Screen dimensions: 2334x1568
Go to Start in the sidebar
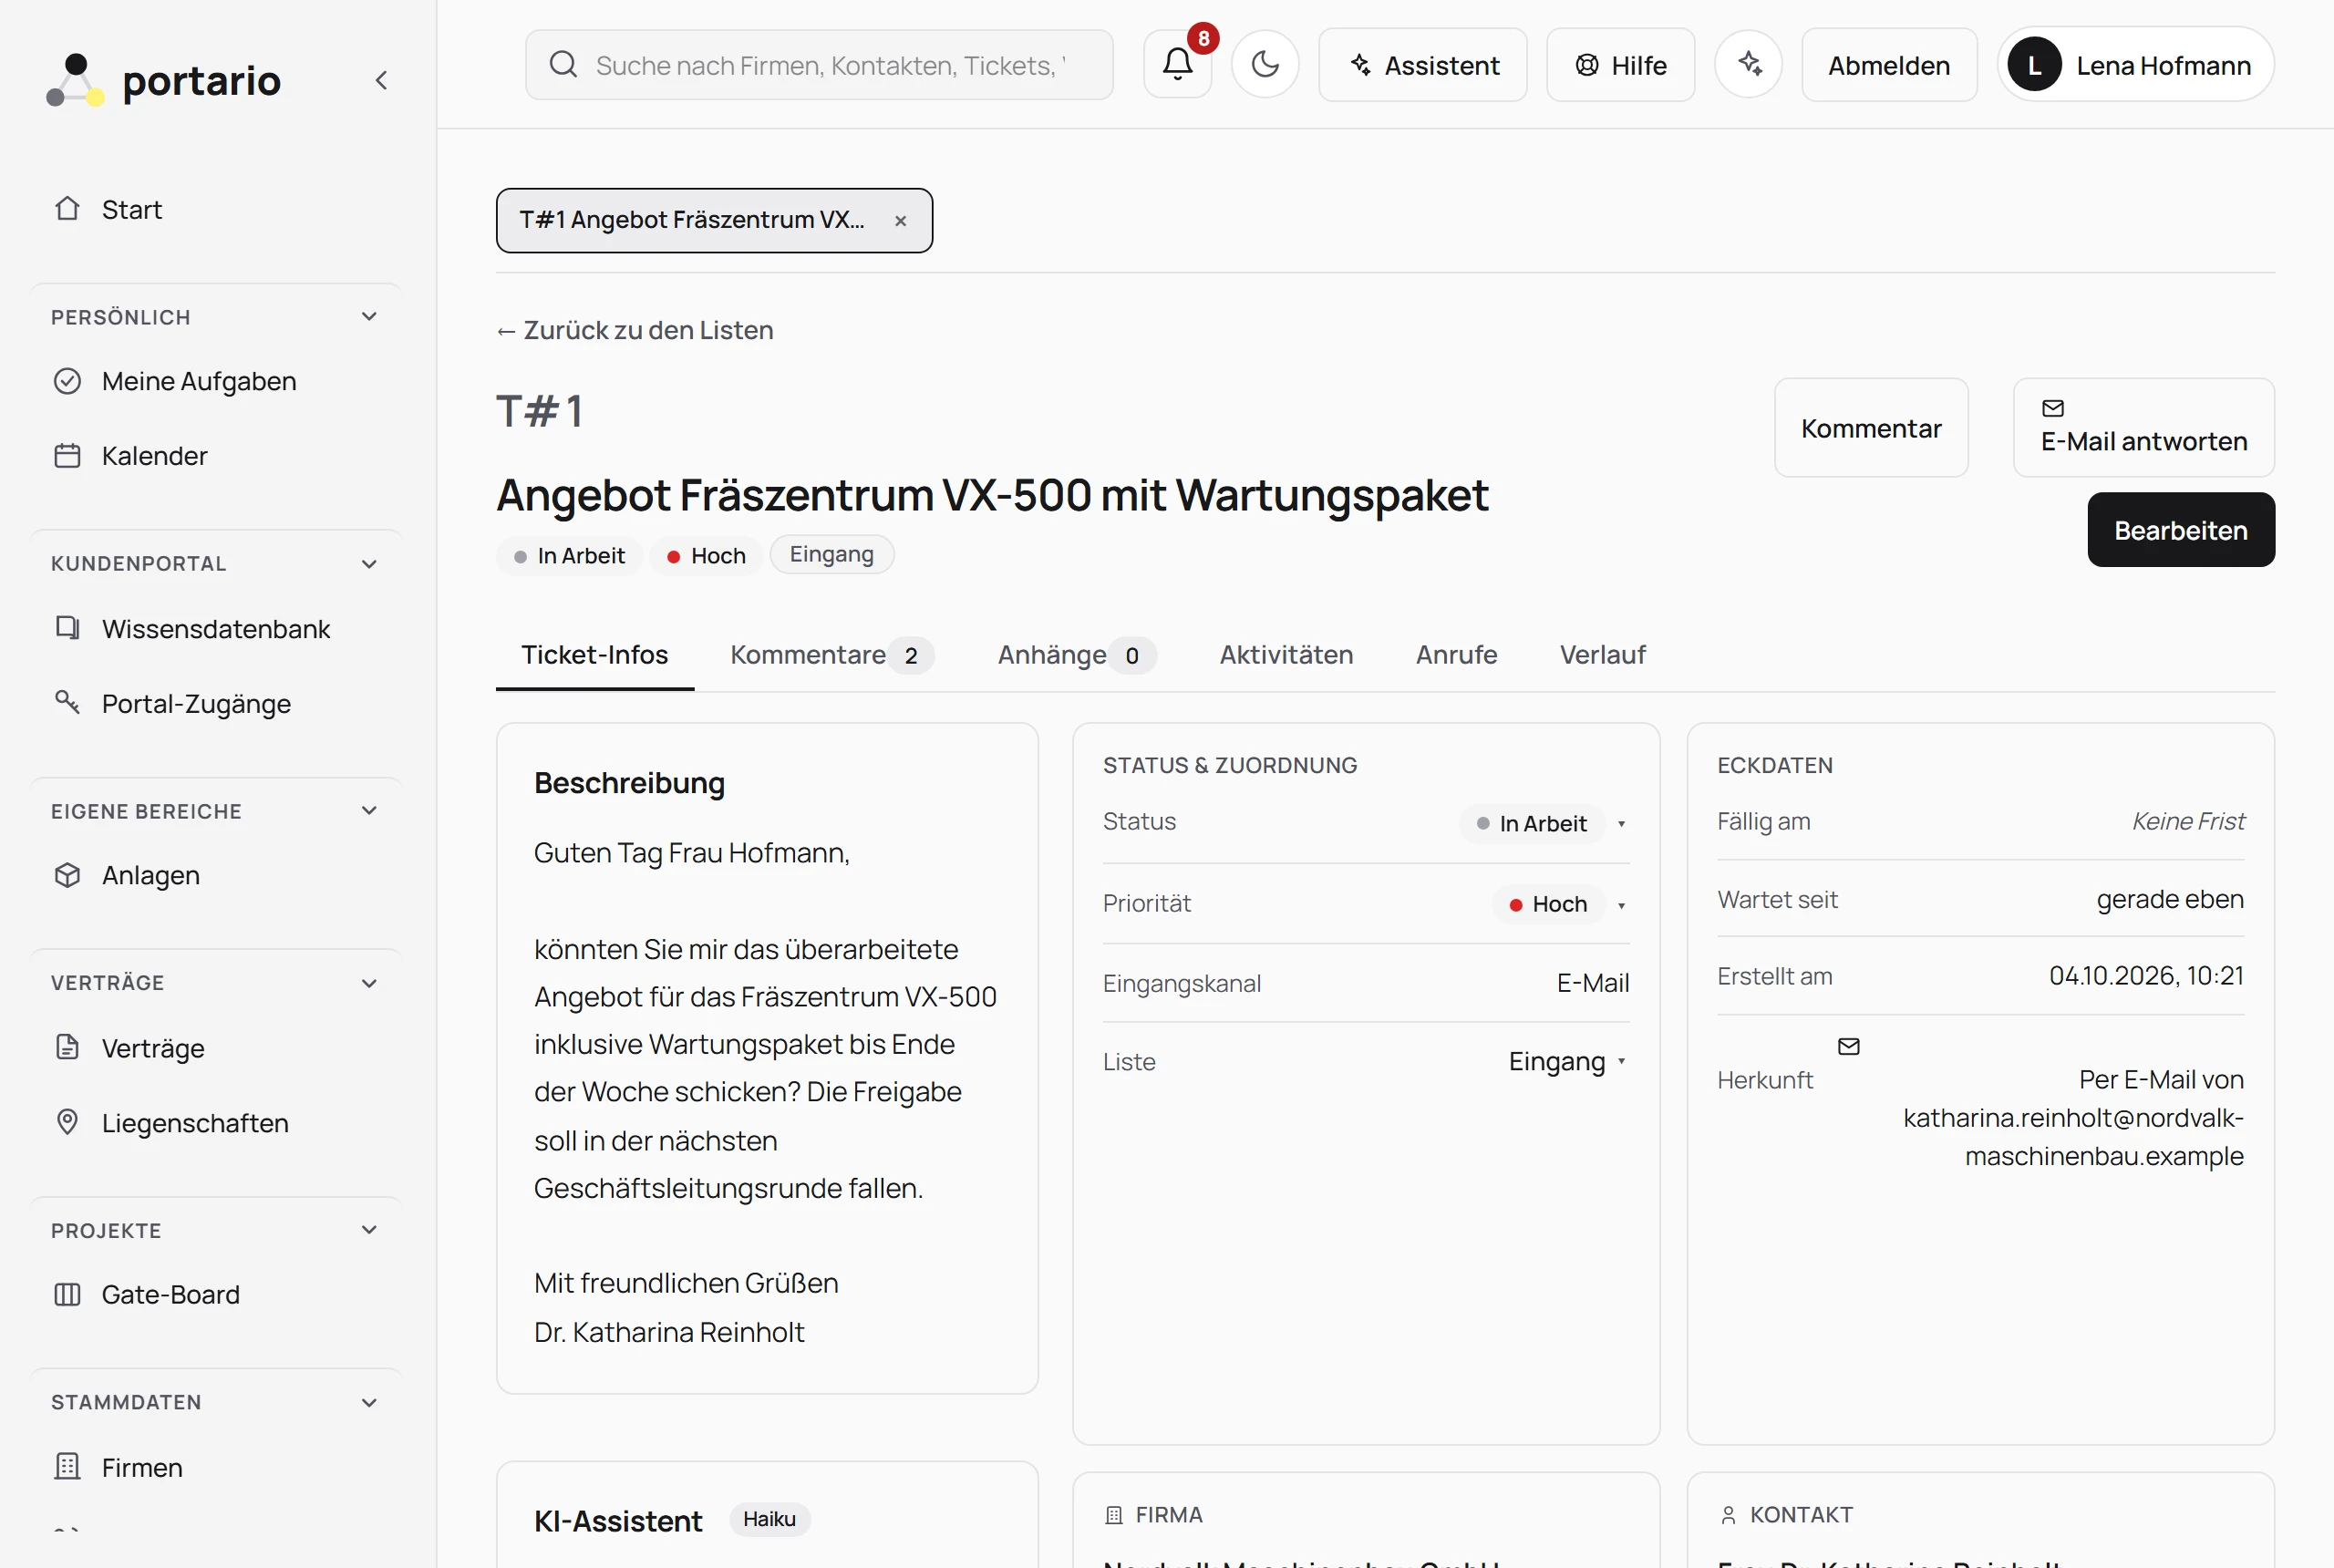(x=217, y=209)
